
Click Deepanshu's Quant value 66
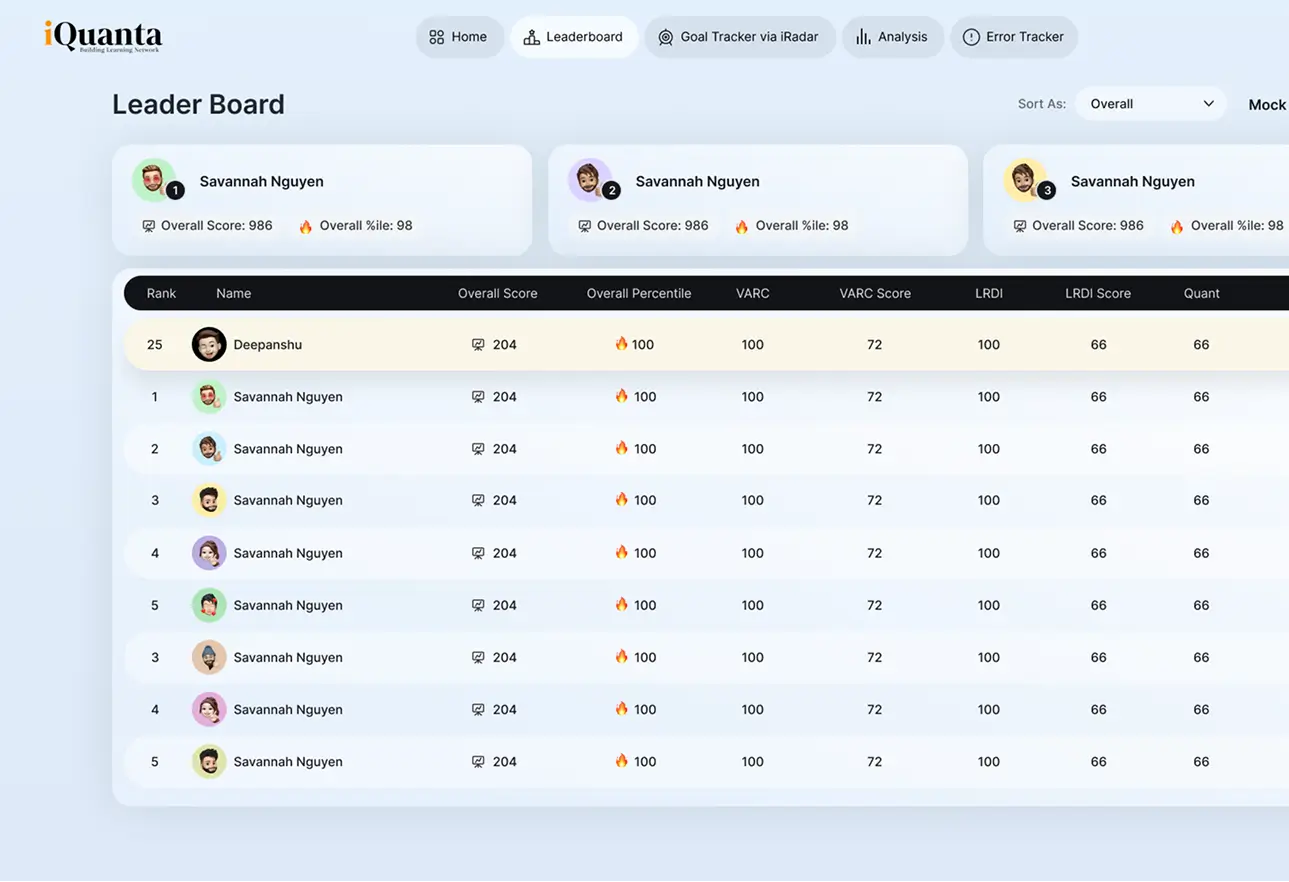pyautogui.click(x=1201, y=345)
